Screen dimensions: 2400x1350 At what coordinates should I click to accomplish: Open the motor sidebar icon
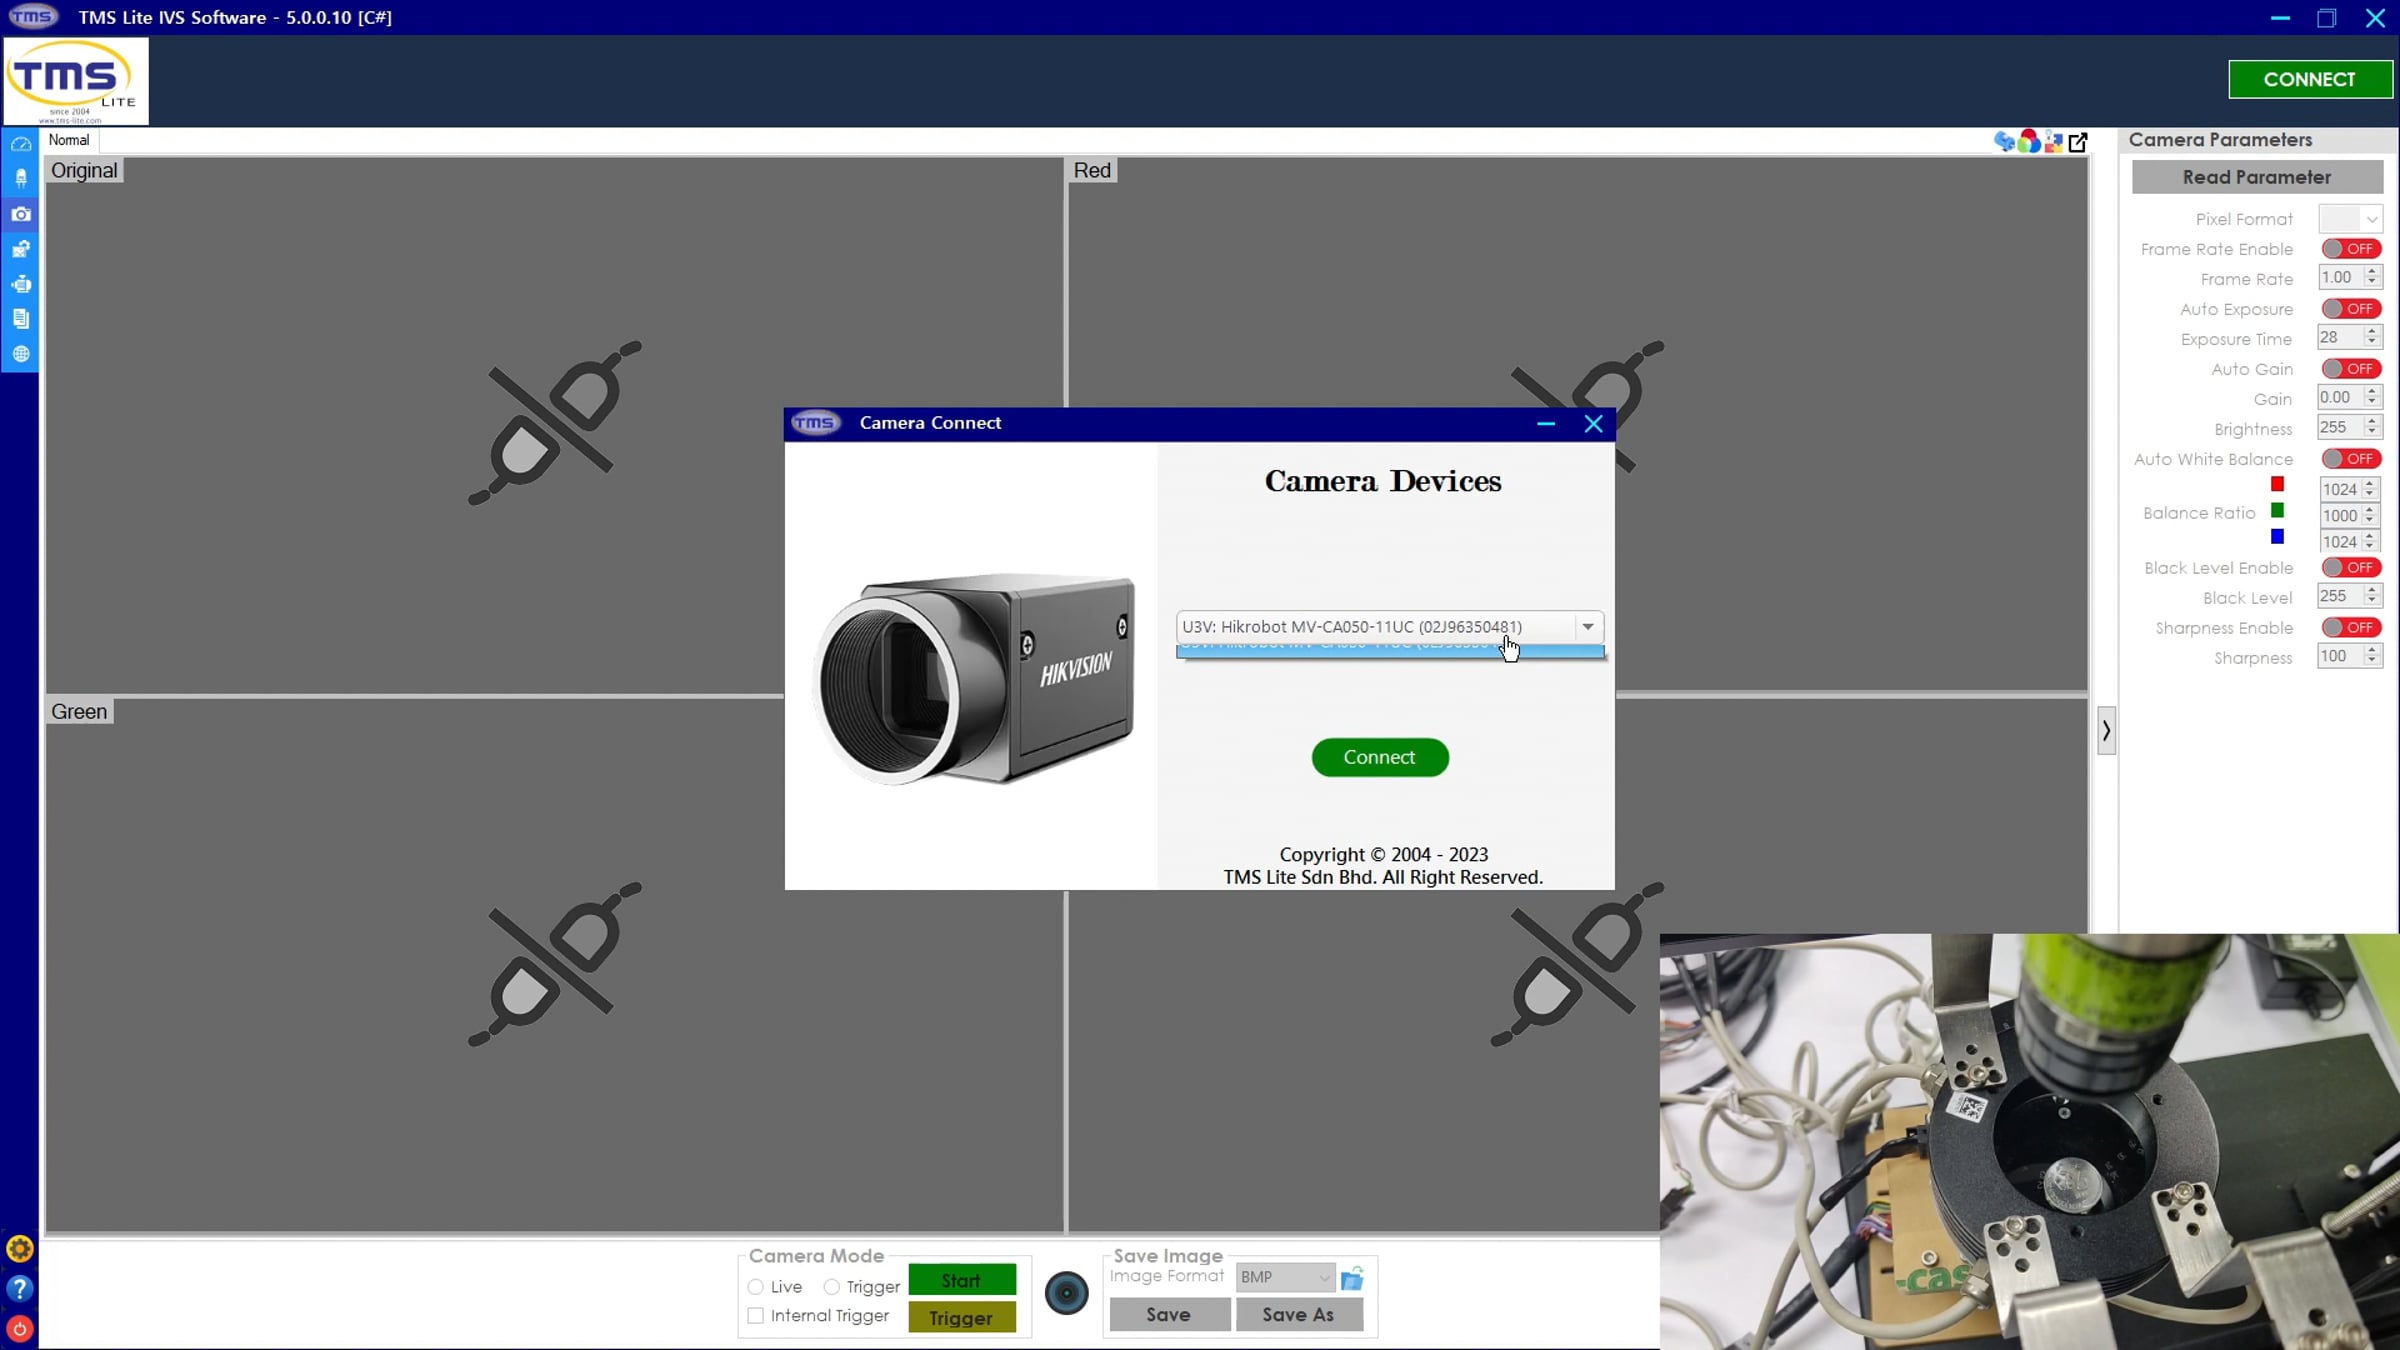(21, 284)
